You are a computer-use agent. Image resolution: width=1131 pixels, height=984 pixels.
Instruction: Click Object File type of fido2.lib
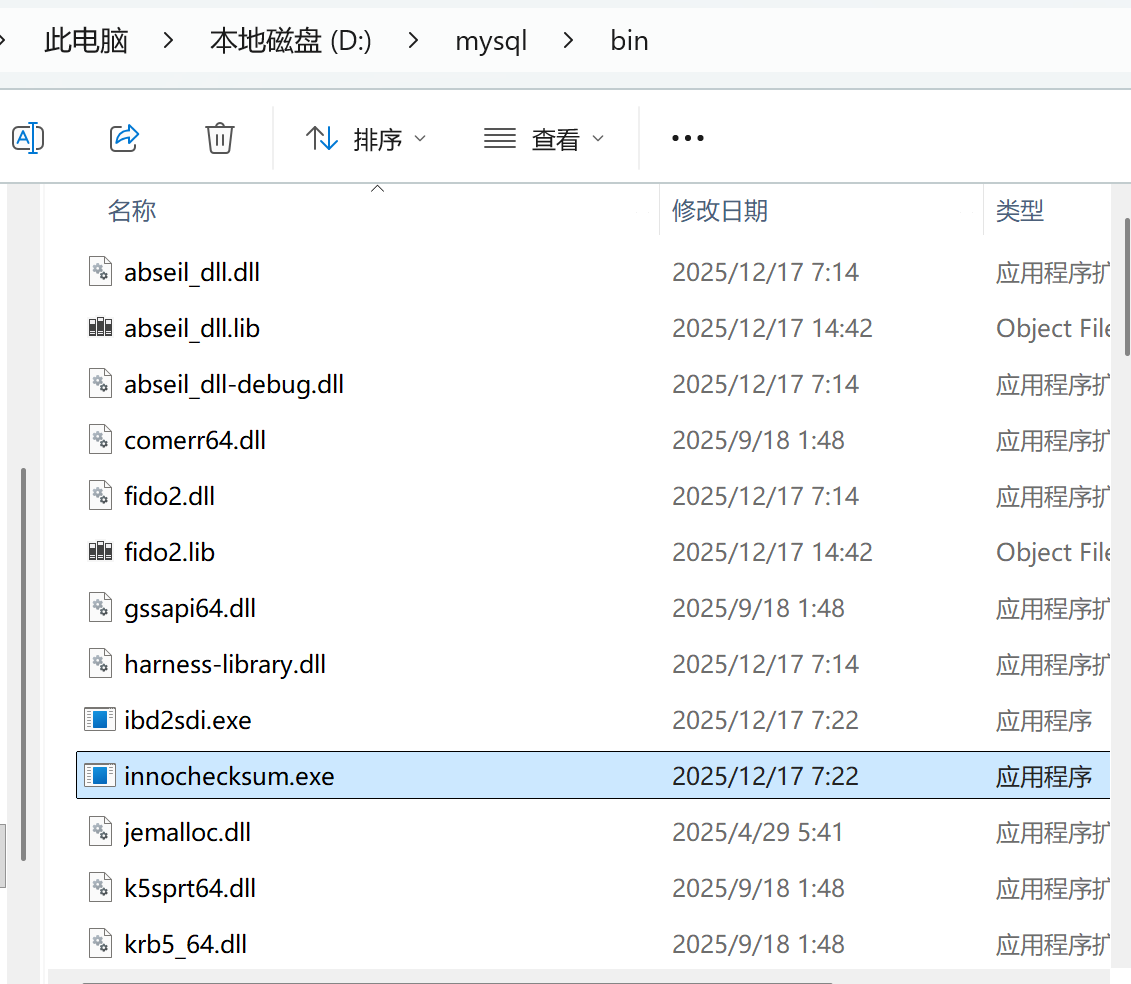[1053, 552]
